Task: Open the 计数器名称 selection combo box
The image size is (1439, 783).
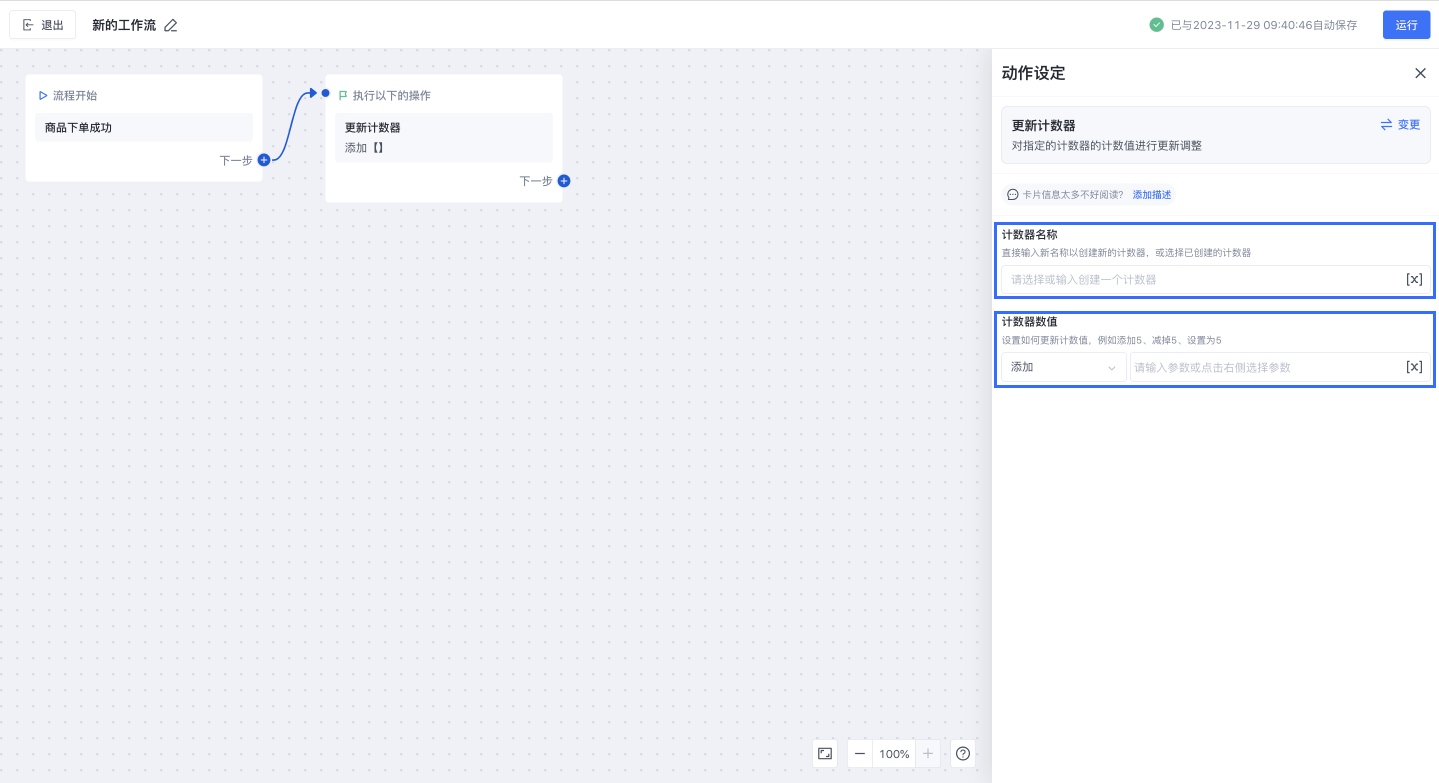Action: click(1200, 280)
